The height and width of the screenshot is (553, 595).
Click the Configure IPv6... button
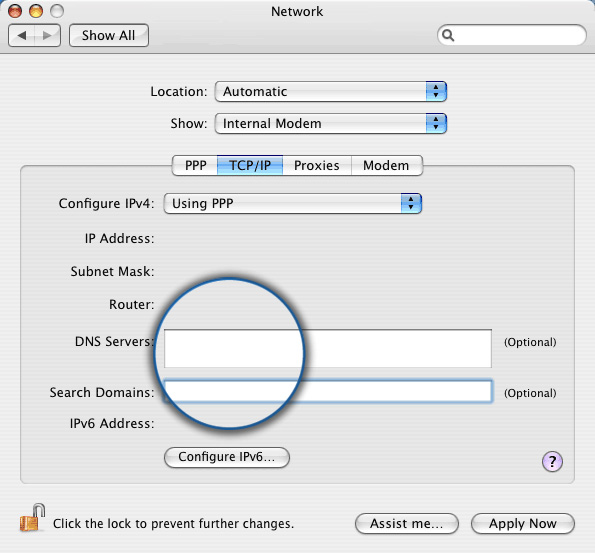[x=227, y=457]
